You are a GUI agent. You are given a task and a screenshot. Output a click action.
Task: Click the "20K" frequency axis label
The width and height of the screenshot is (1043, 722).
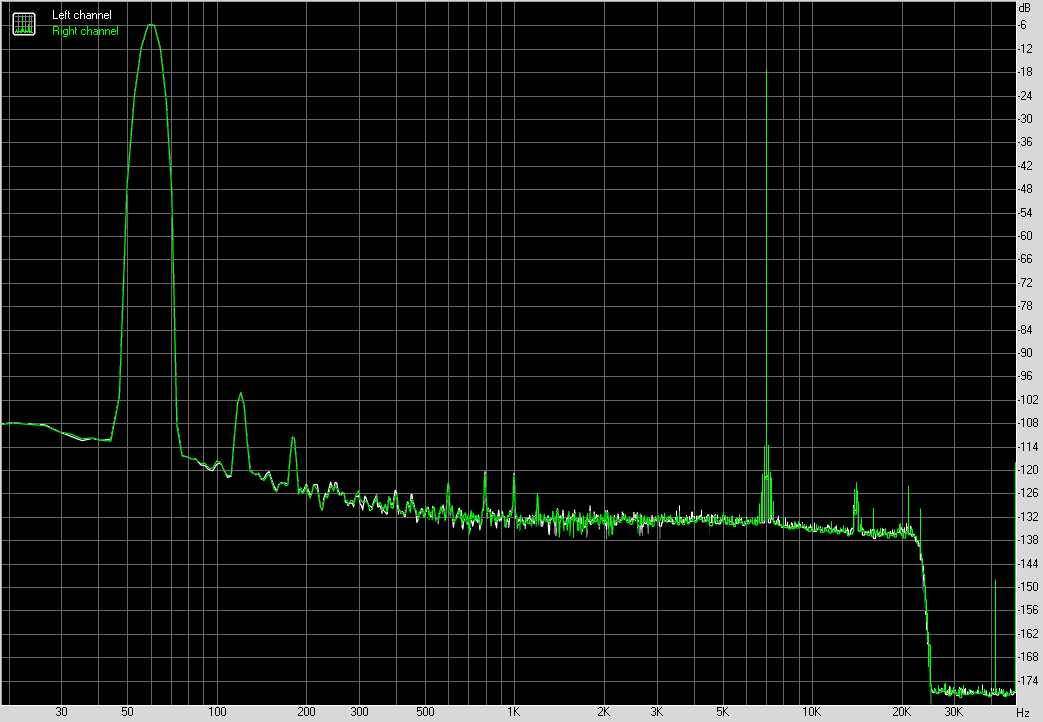(901, 712)
